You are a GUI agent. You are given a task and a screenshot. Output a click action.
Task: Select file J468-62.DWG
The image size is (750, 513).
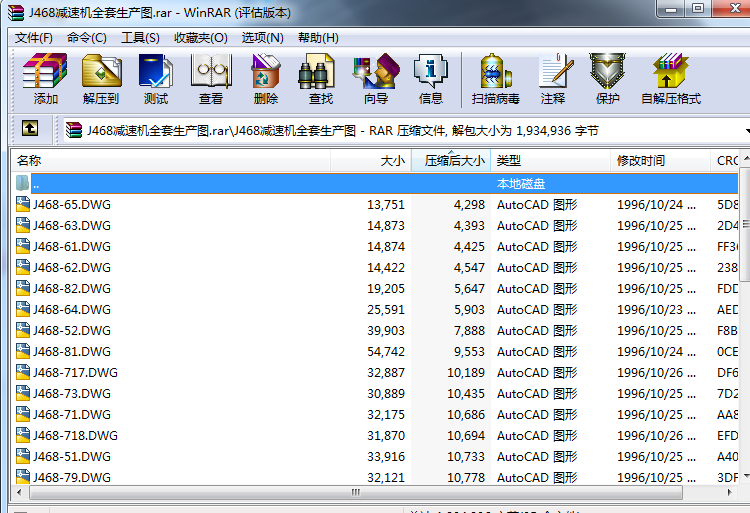click(72, 267)
